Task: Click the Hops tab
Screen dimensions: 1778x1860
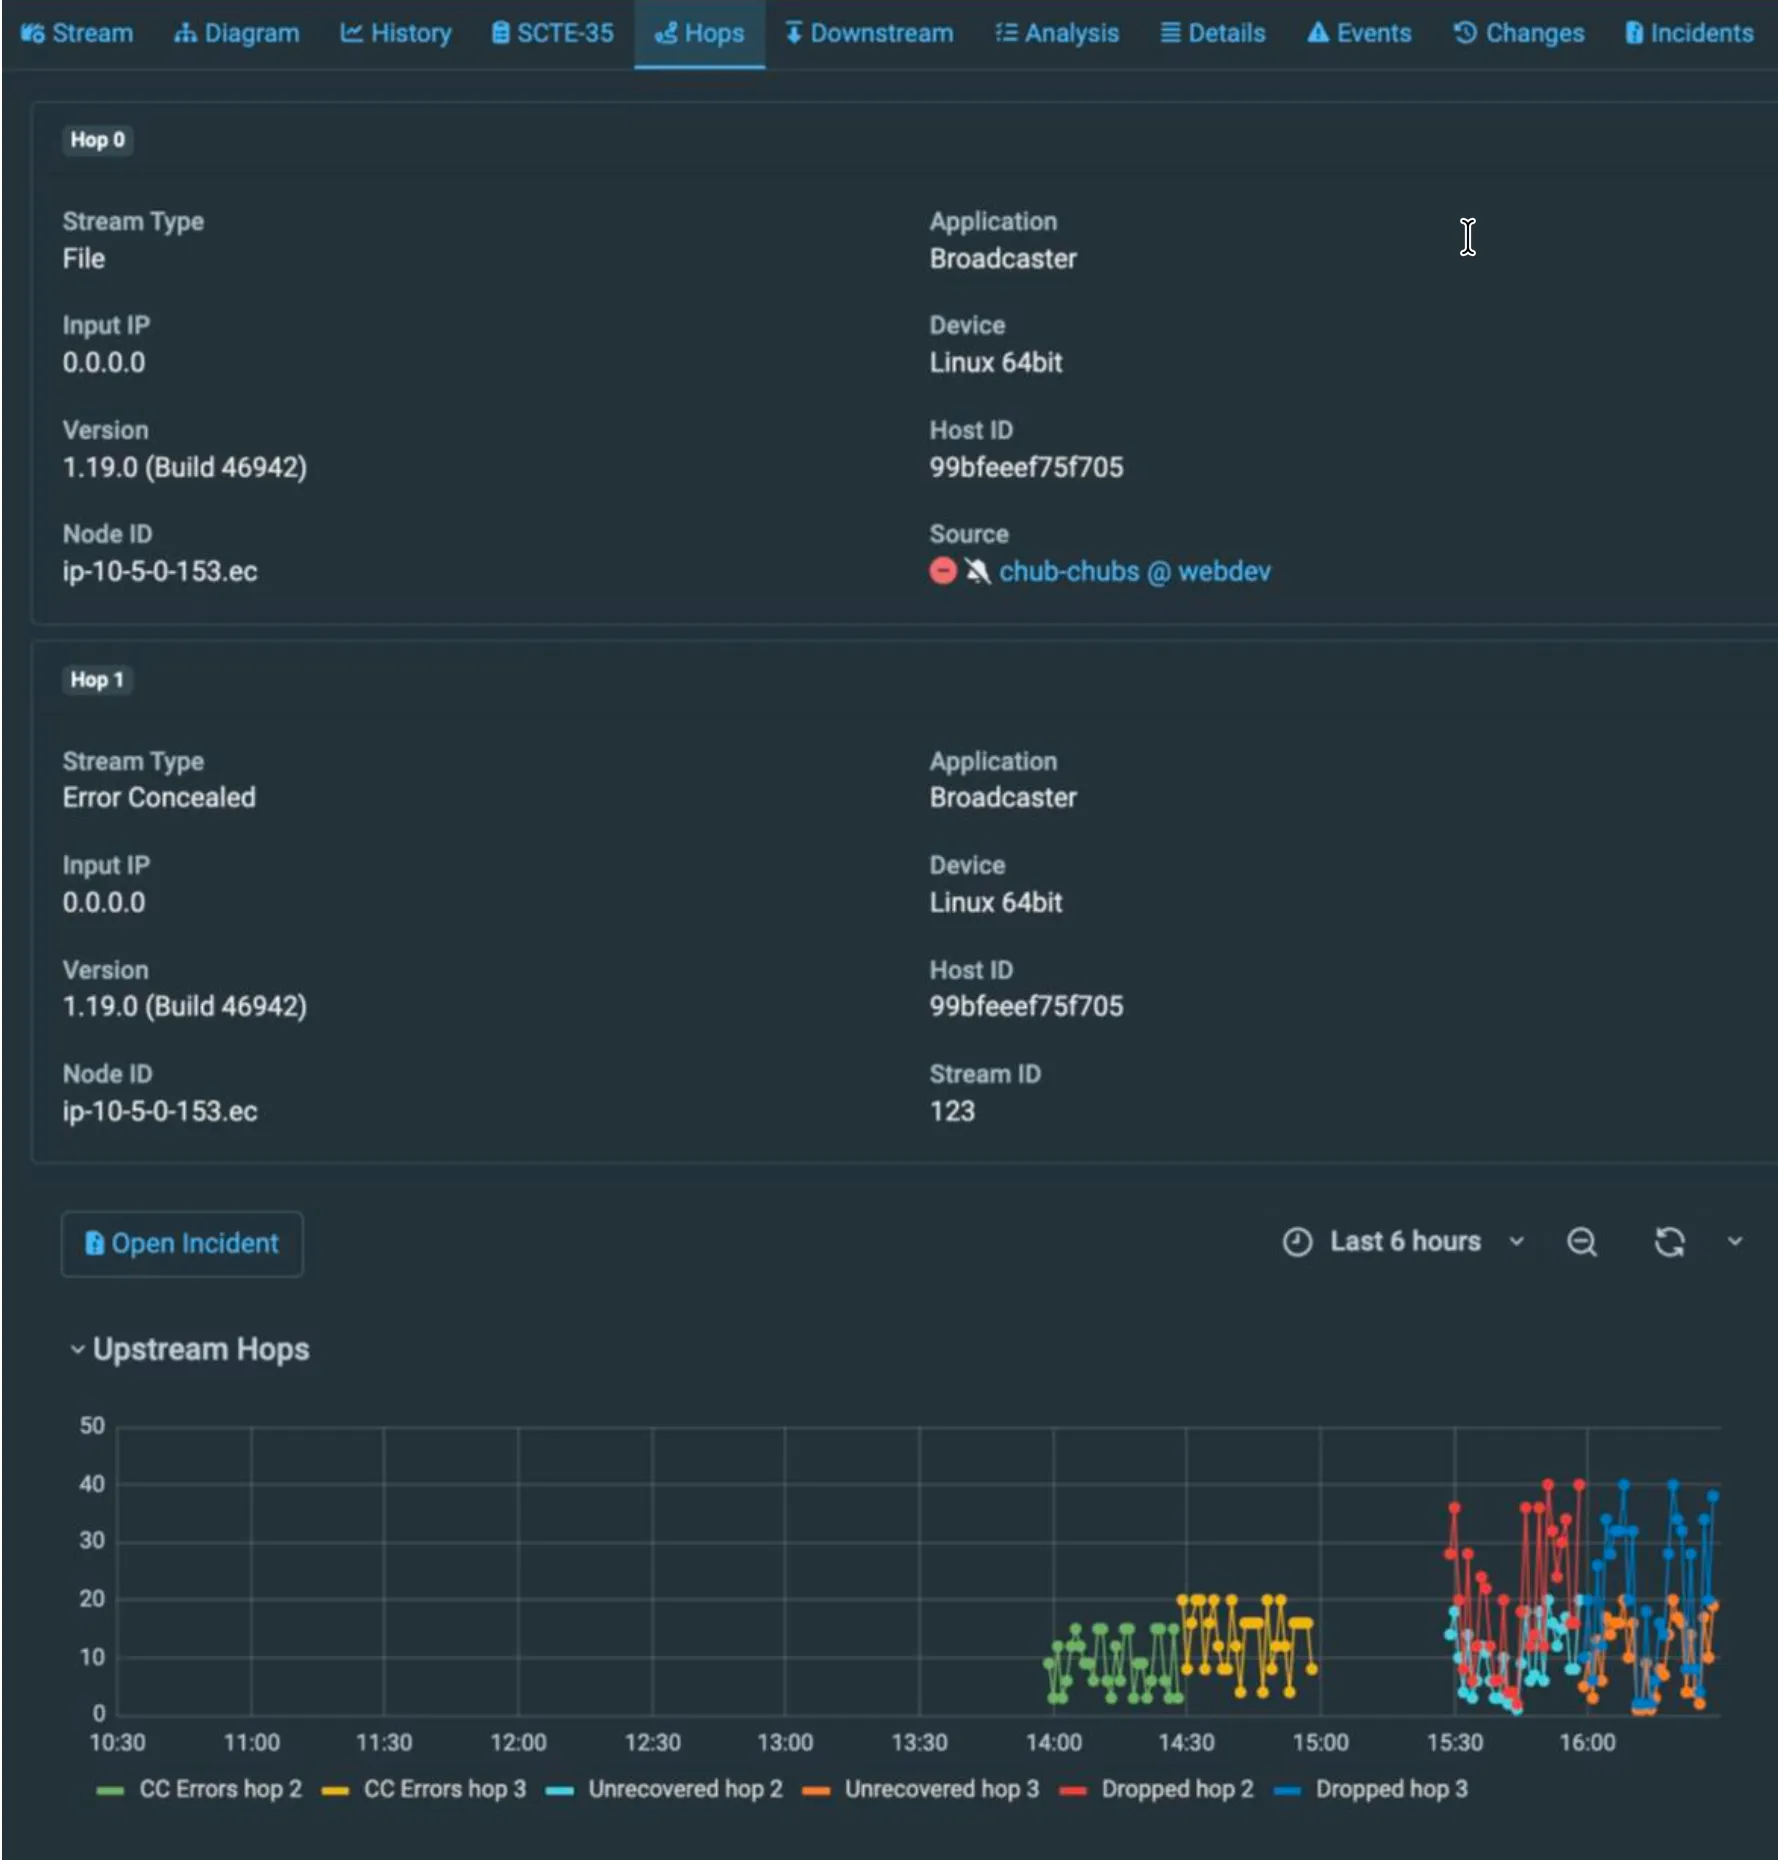Action: (699, 33)
